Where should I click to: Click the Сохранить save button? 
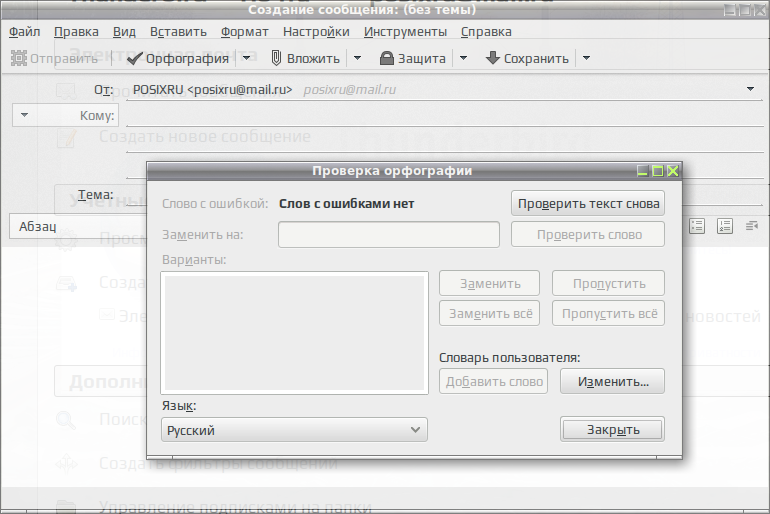527,58
